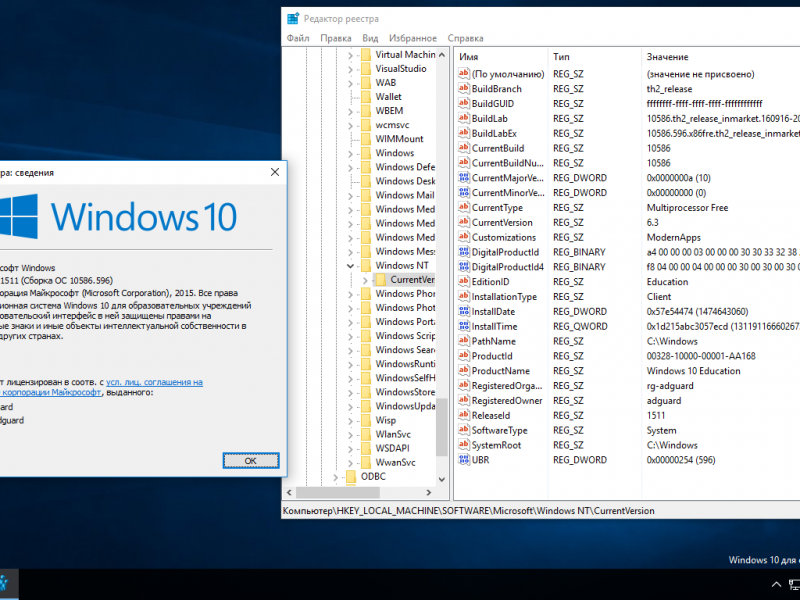Click the icon beside (По умолчанию)
The height and width of the screenshot is (600, 800).
tap(464, 73)
